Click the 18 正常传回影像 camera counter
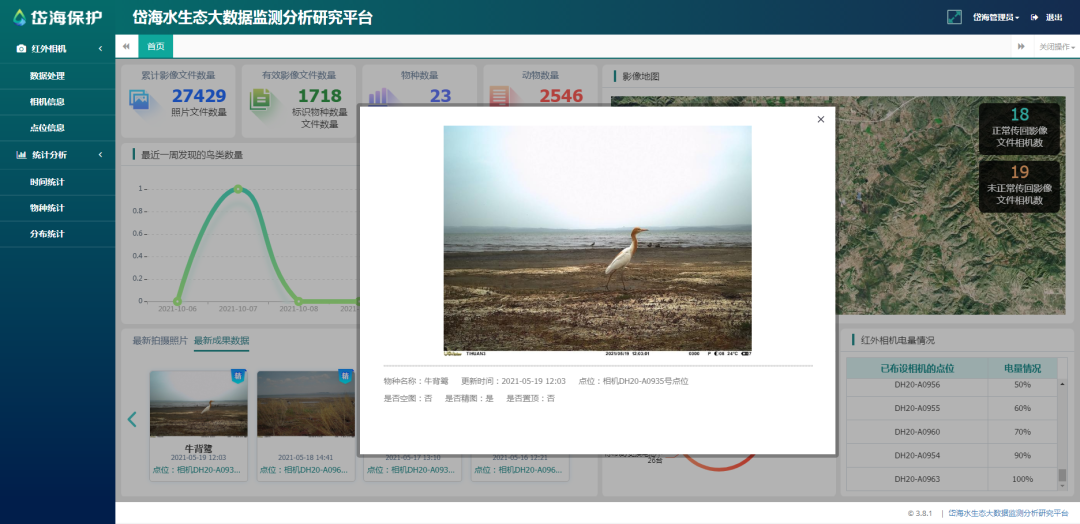The image size is (1080, 524). pyautogui.click(x=1019, y=129)
